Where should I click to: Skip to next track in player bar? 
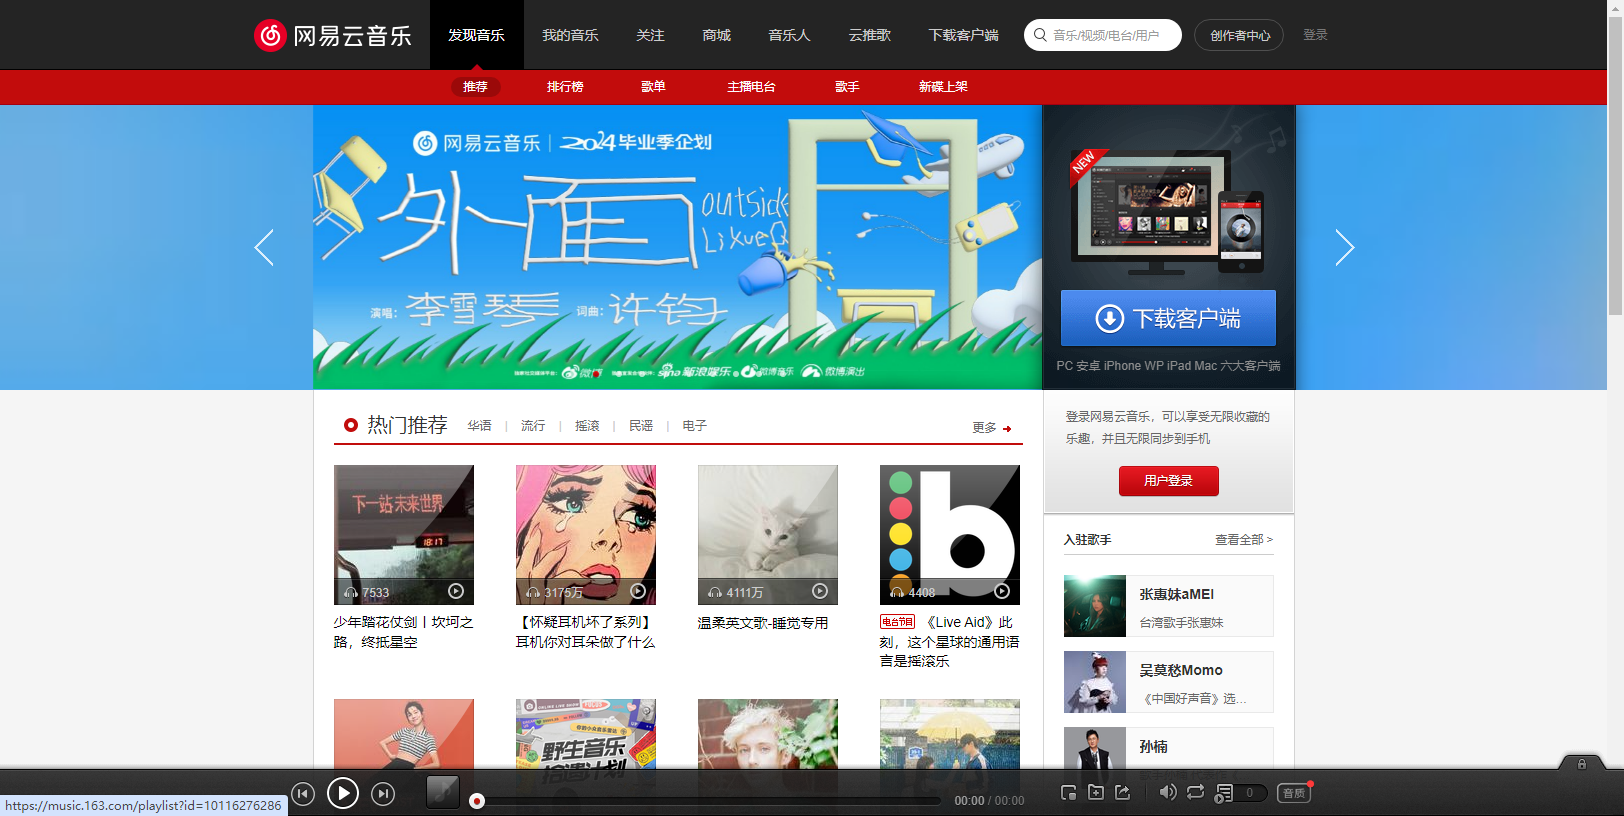click(x=383, y=794)
